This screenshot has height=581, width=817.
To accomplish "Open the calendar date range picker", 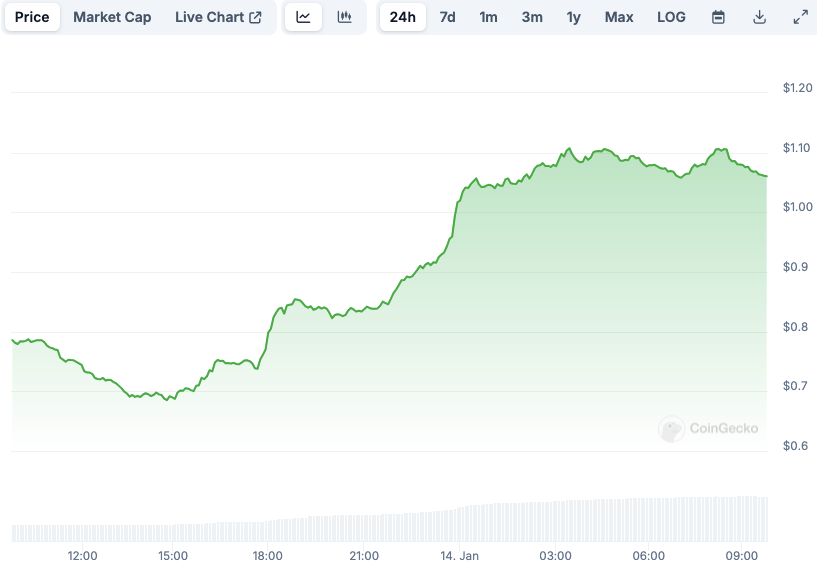I will tap(718, 17).
